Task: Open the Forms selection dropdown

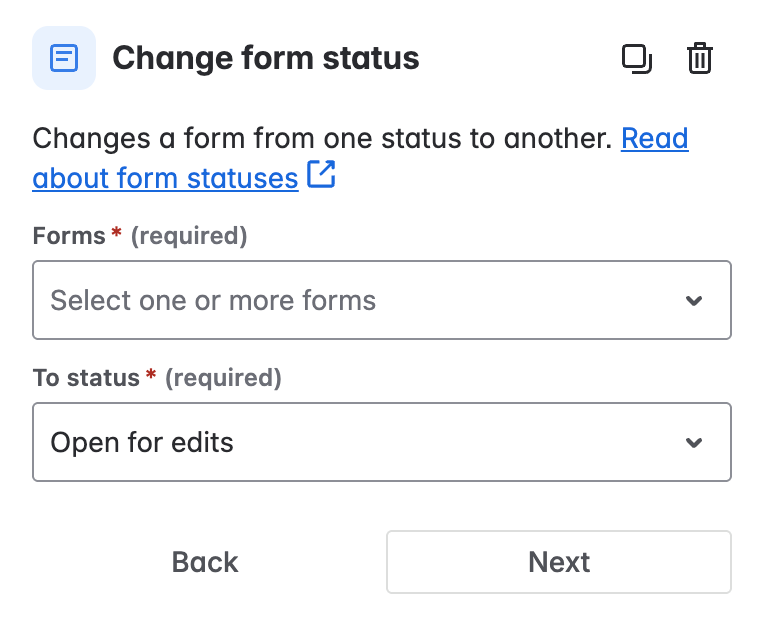Action: (x=381, y=300)
